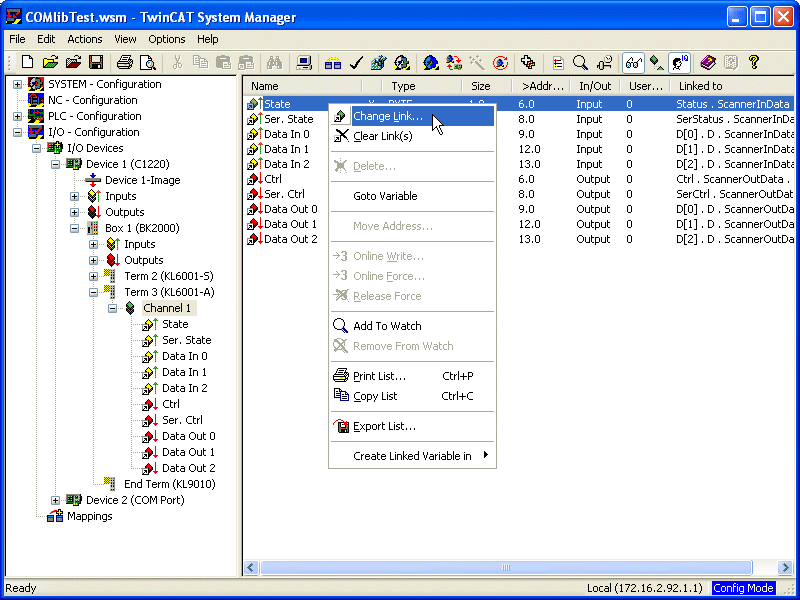Click the Config Mode status bar indicator
800x600 pixels.
point(743,588)
